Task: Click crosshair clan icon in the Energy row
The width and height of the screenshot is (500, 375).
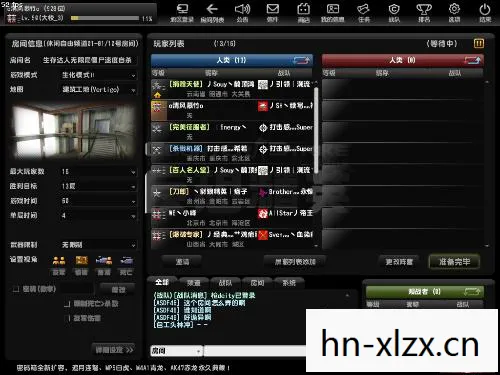Action: (x=263, y=128)
